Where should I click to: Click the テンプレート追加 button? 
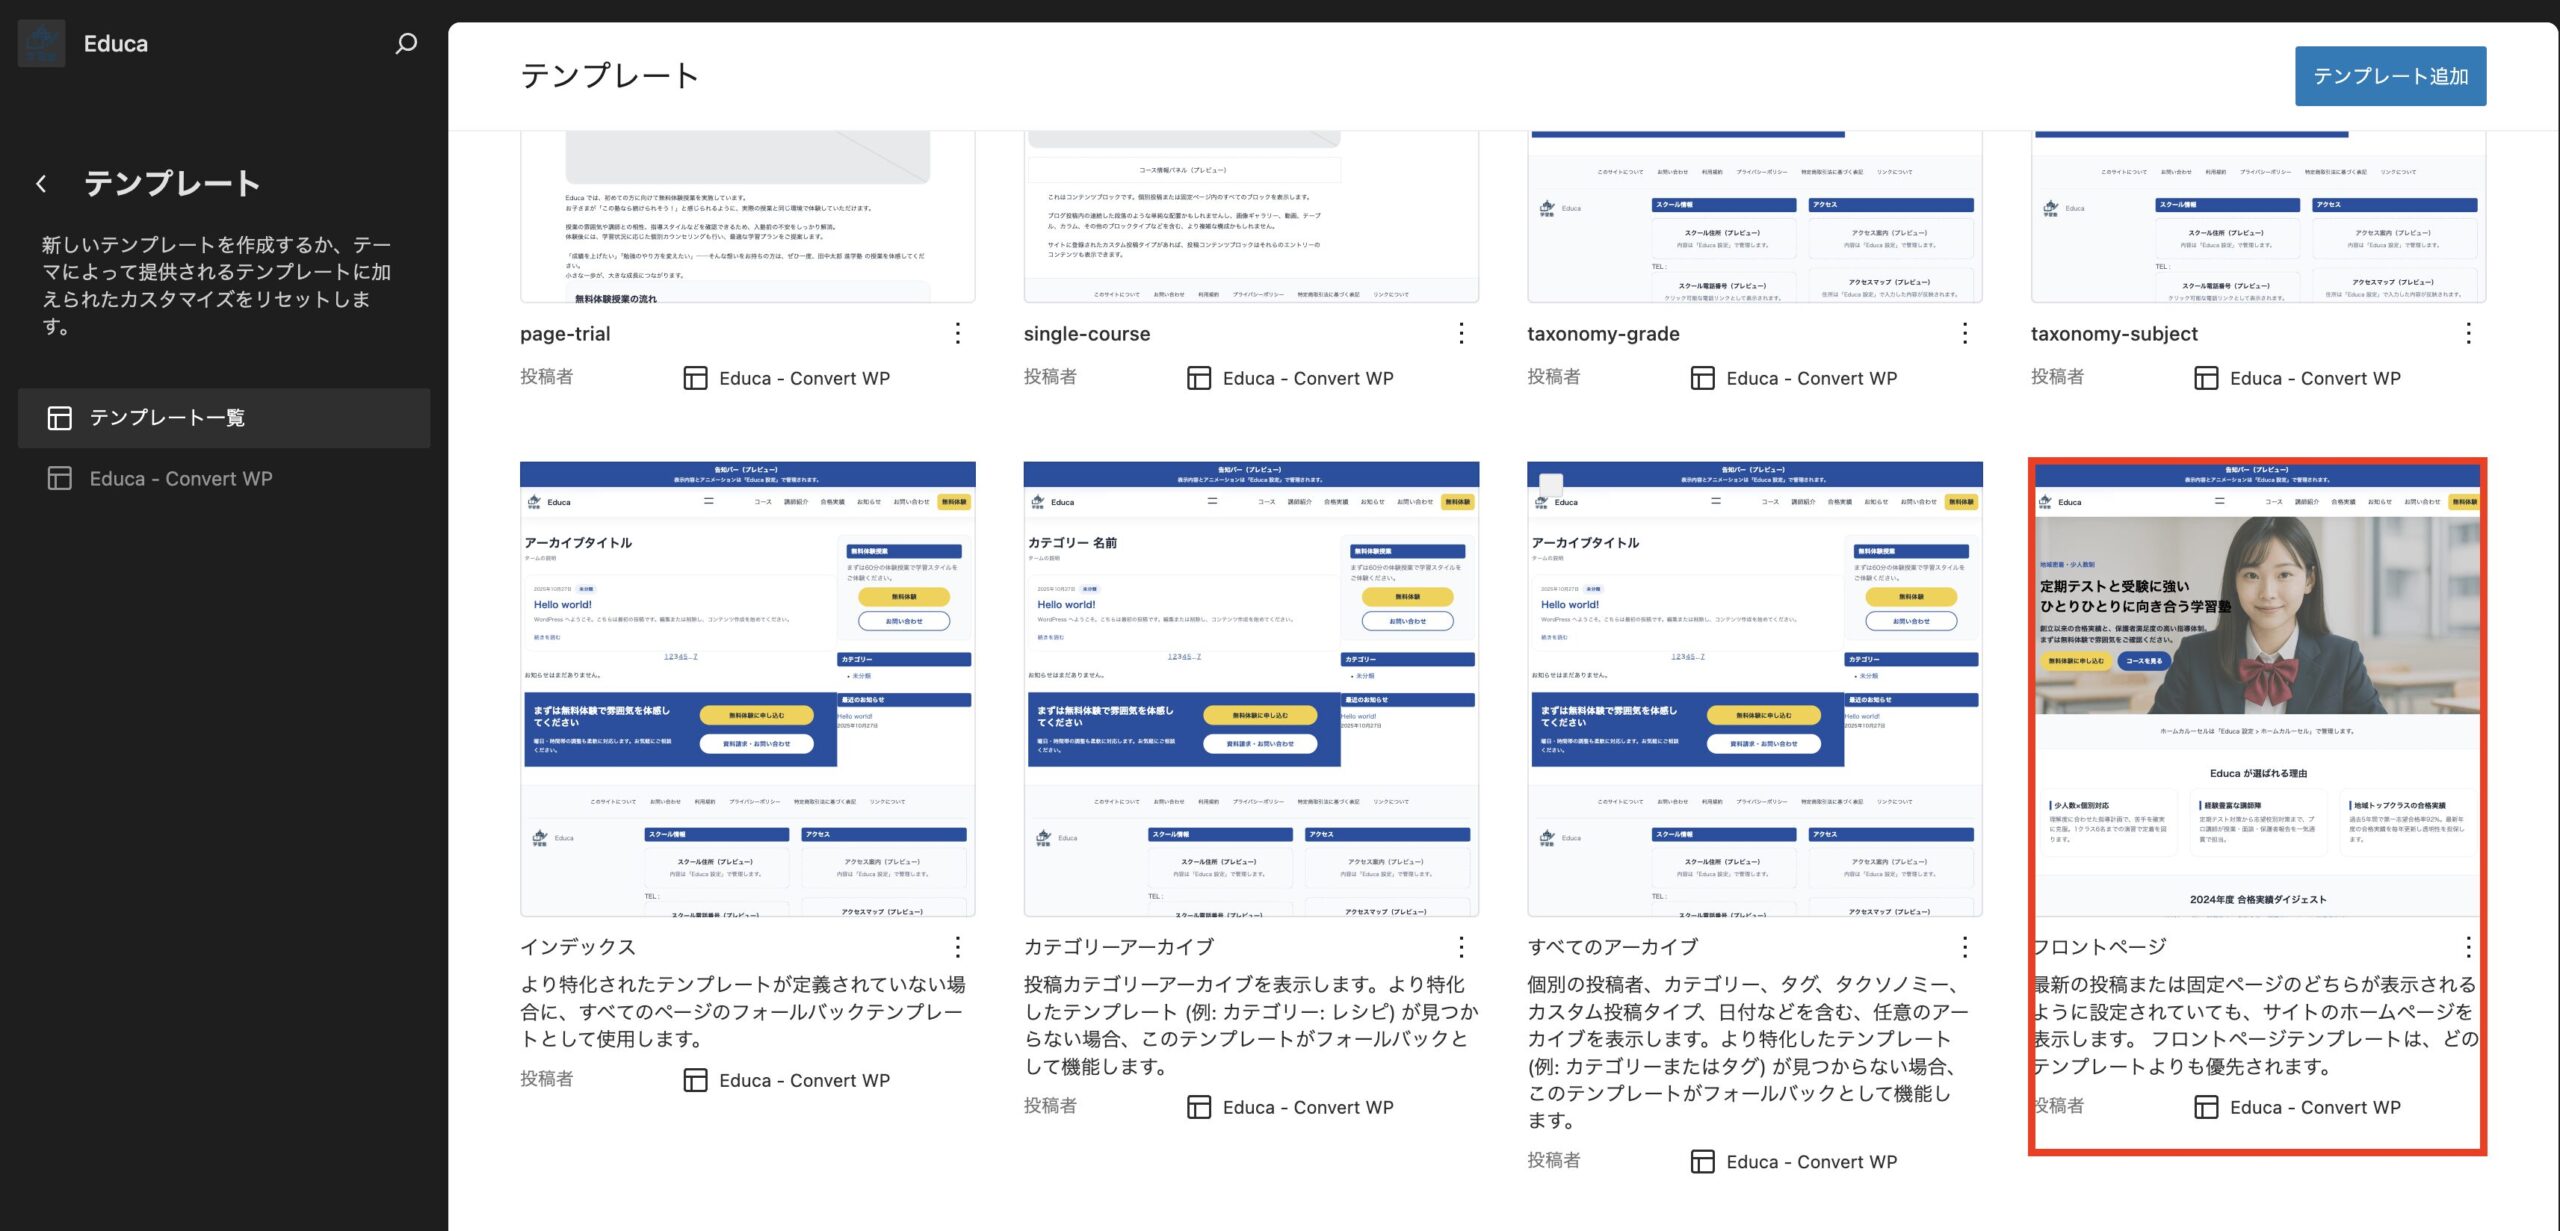[x=2390, y=76]
